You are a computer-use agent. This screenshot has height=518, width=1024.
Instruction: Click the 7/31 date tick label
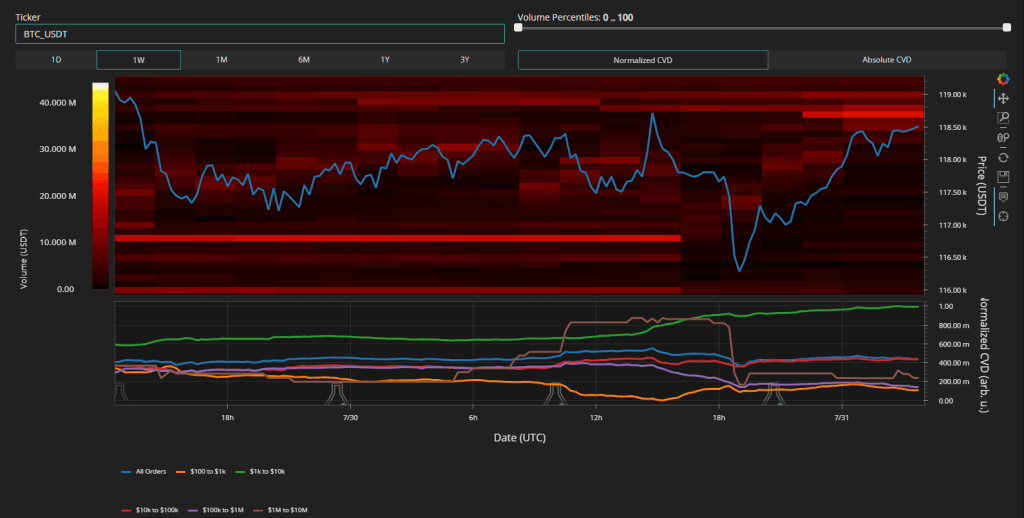(842, 417)
